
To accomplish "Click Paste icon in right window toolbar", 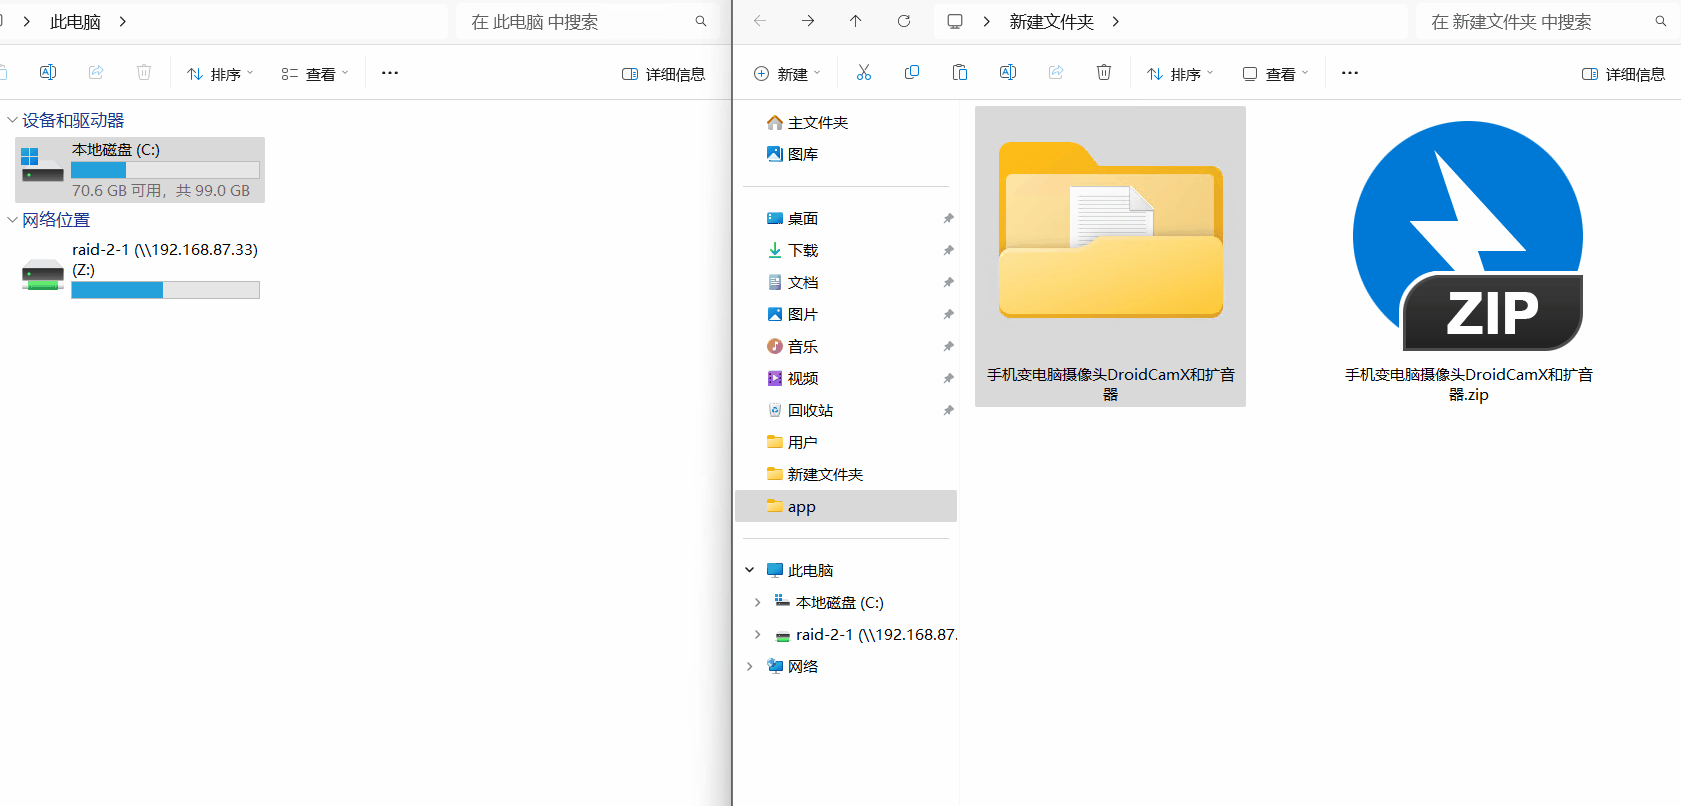I will (960, 73).
